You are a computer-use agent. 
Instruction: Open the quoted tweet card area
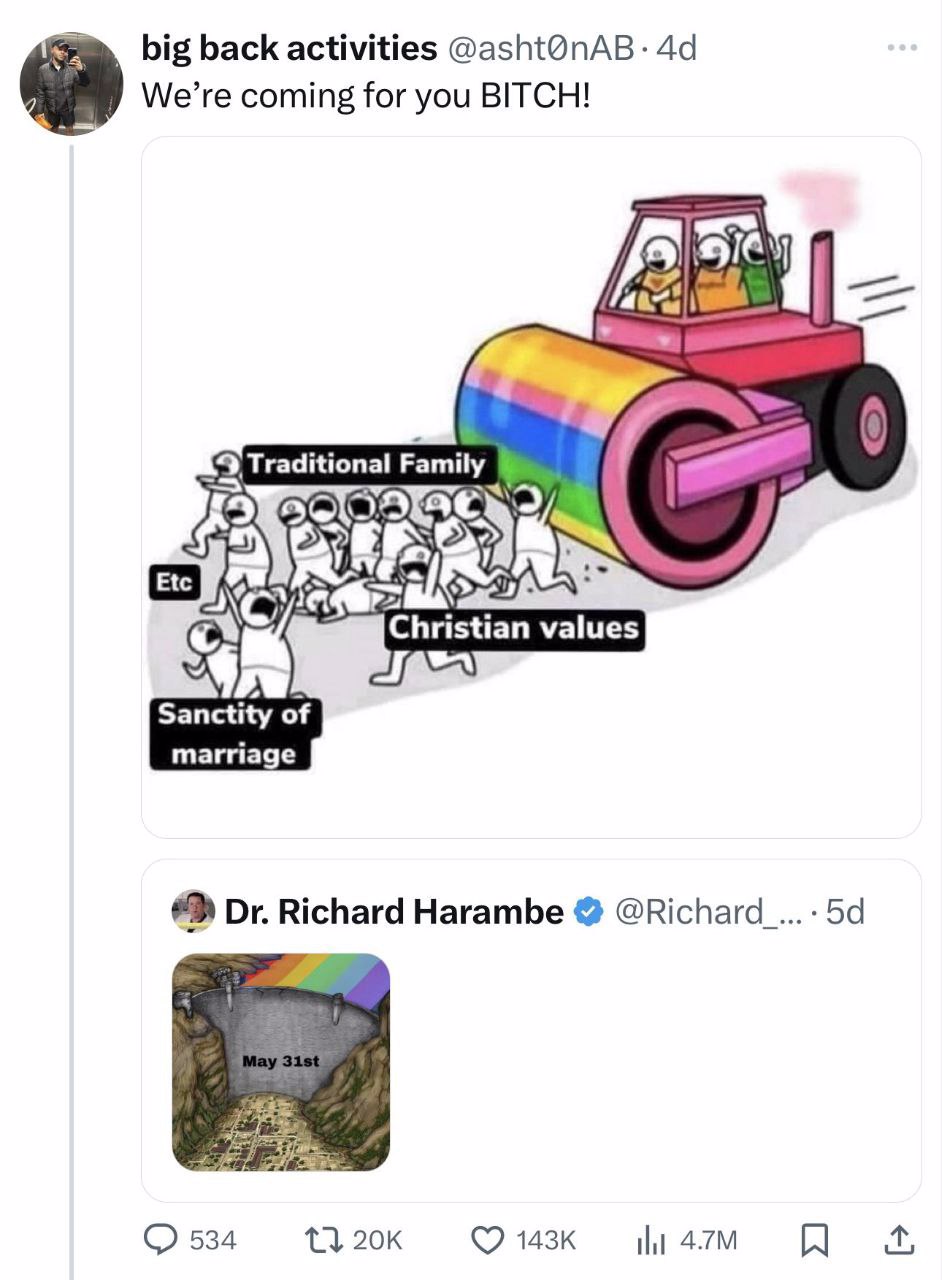[531, 1030]
